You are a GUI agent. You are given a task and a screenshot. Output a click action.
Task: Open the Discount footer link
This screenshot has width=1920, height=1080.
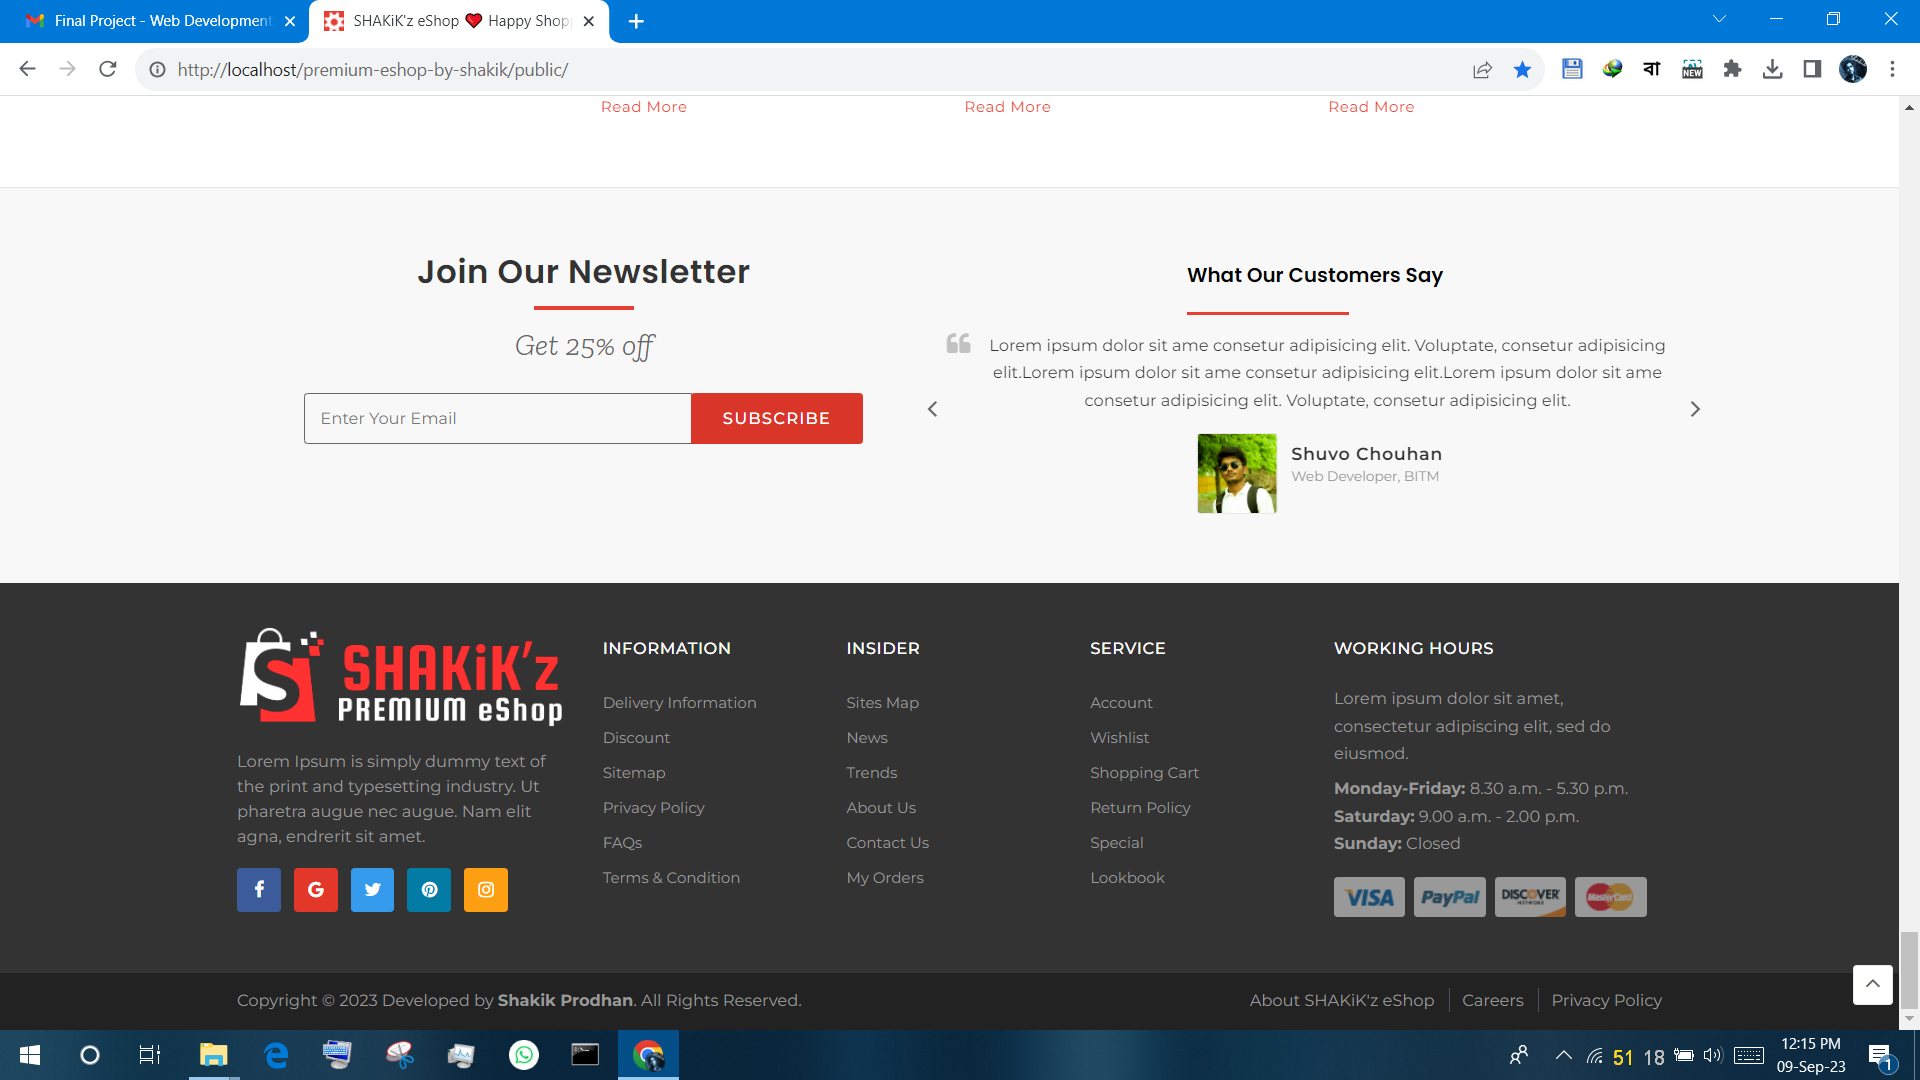[636, 738]
